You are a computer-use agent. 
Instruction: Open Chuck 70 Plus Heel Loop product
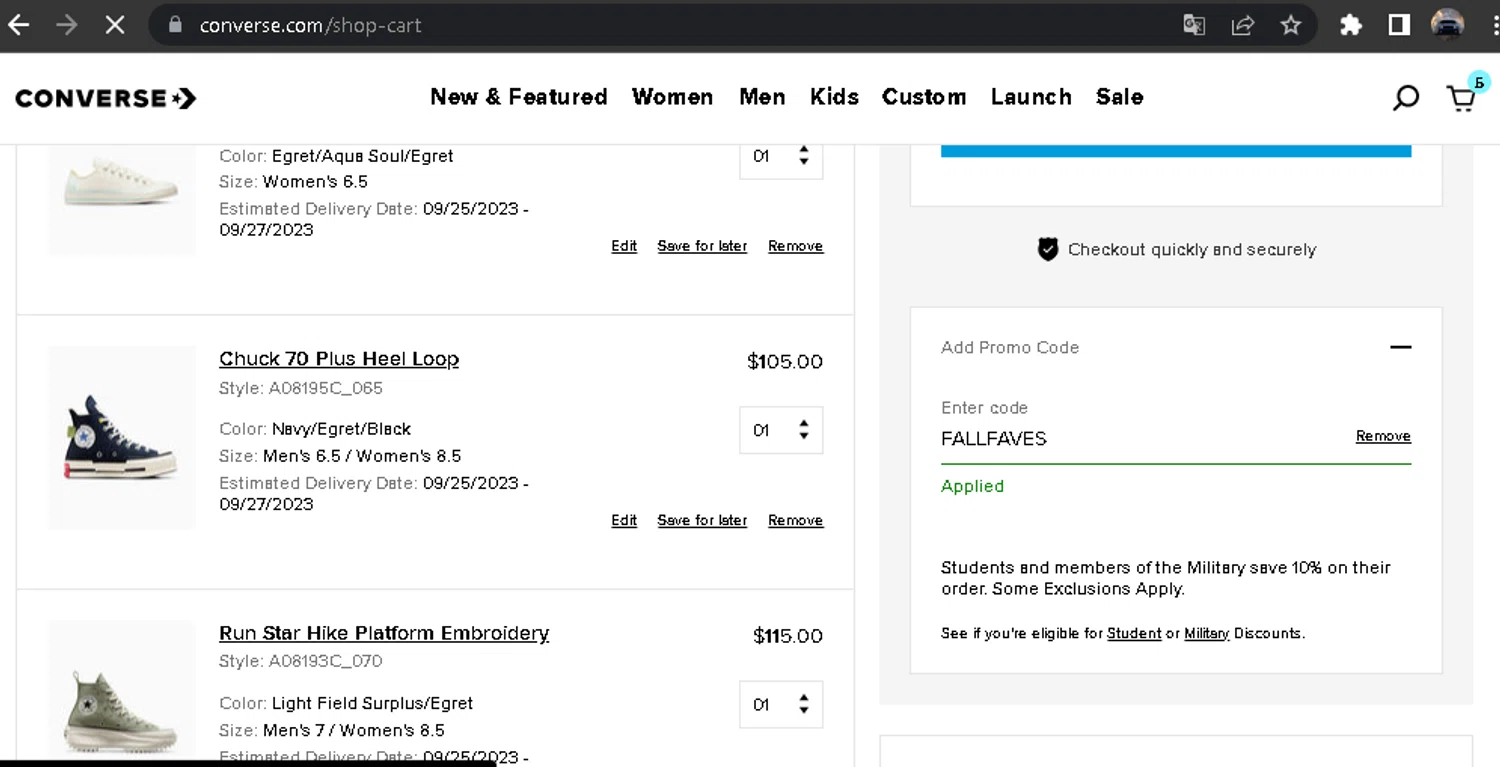[339, 359]
